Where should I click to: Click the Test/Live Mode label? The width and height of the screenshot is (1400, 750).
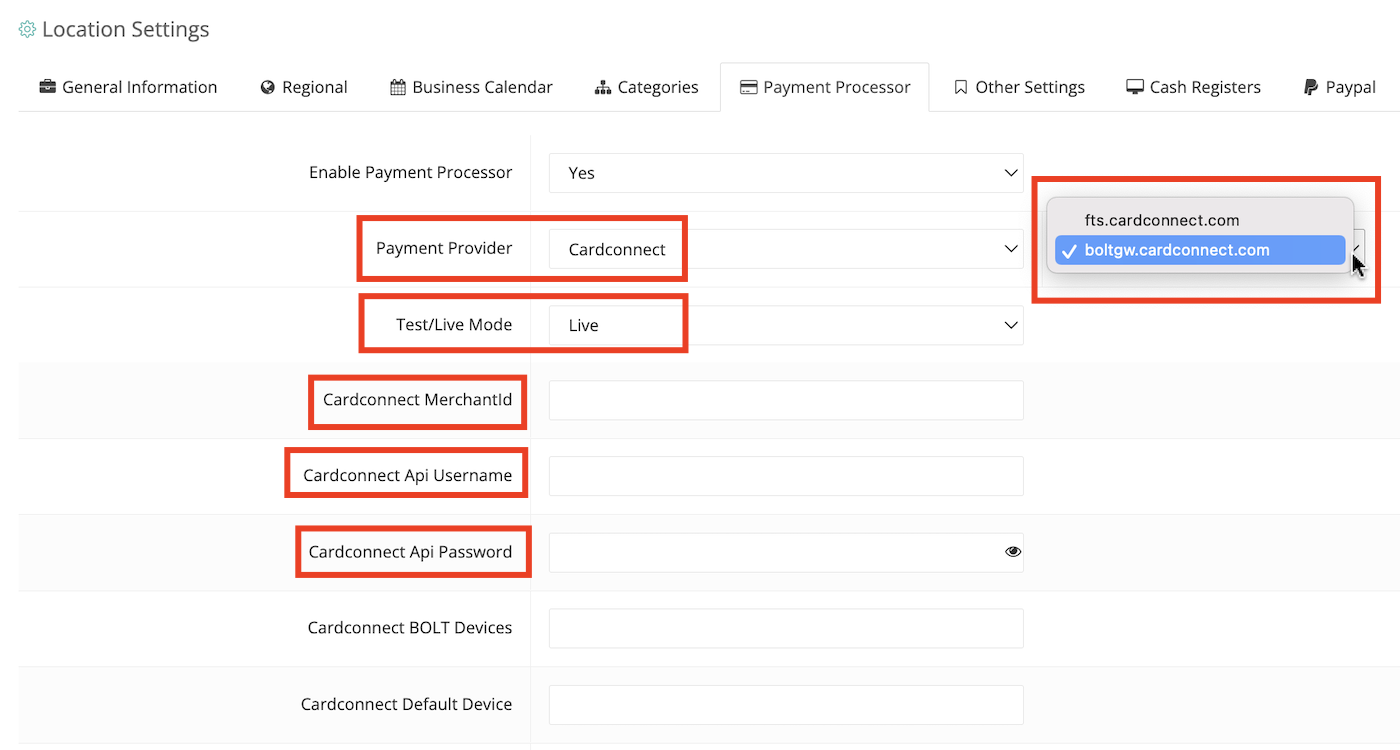[x=454, y=324]
